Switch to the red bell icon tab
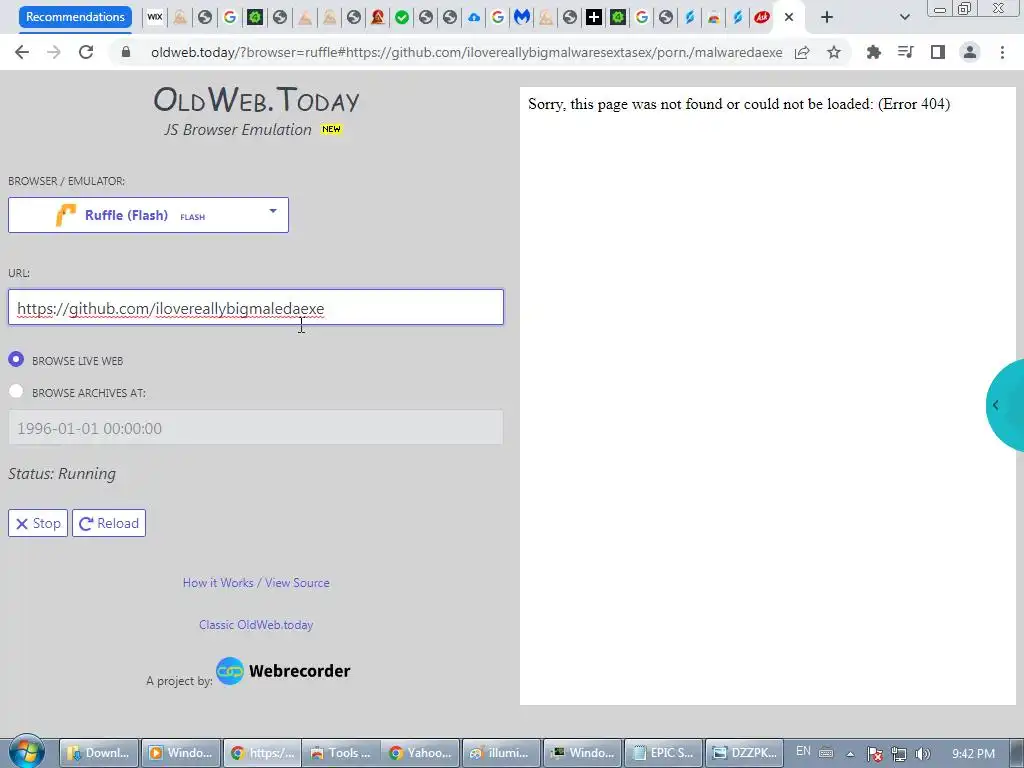Viewport: 1024px width, 768px height. (x=377, y=17)
